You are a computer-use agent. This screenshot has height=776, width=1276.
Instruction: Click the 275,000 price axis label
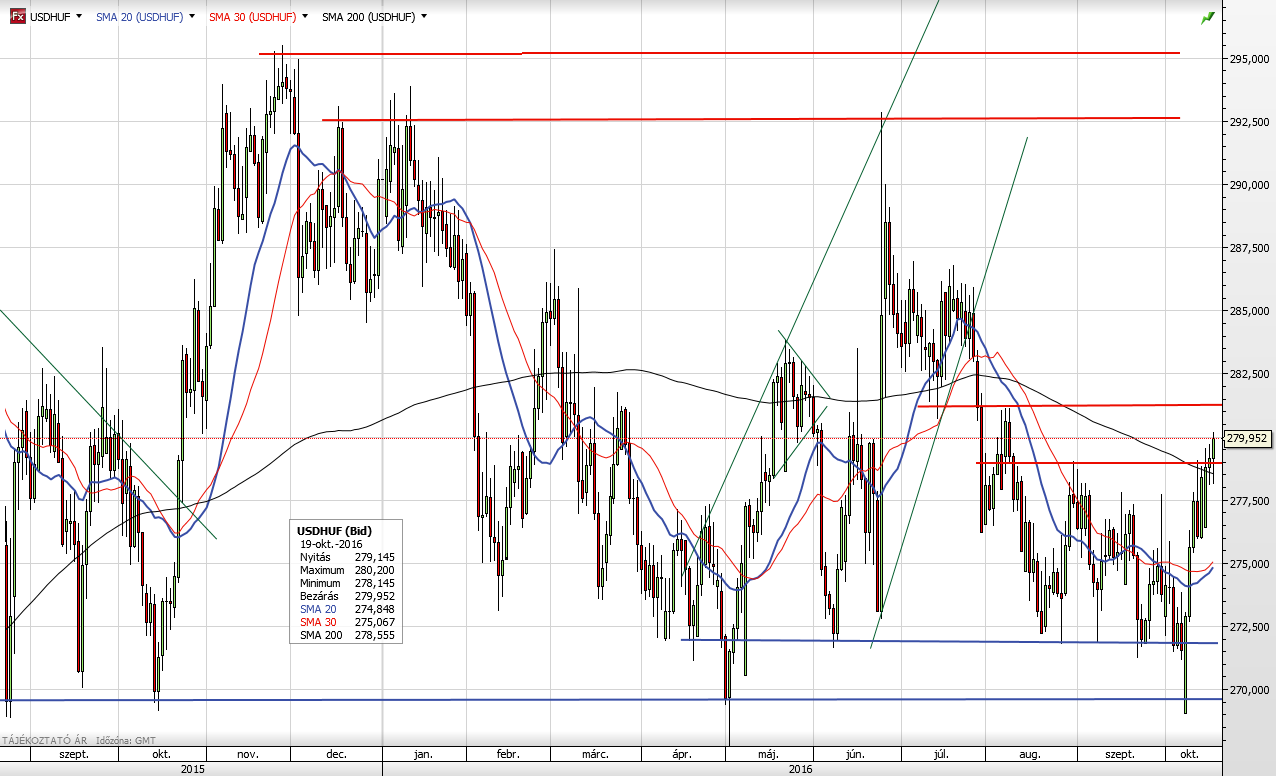click(1247, 564)
